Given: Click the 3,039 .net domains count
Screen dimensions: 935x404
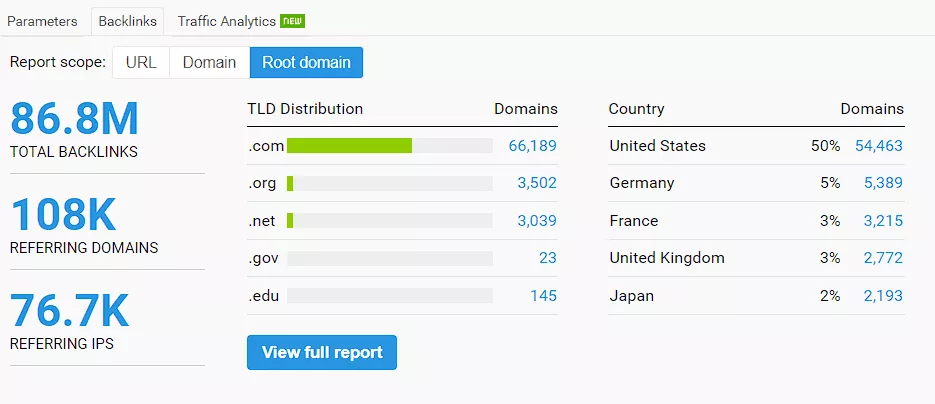Looking at the screenshot, I should click(537, 221).
